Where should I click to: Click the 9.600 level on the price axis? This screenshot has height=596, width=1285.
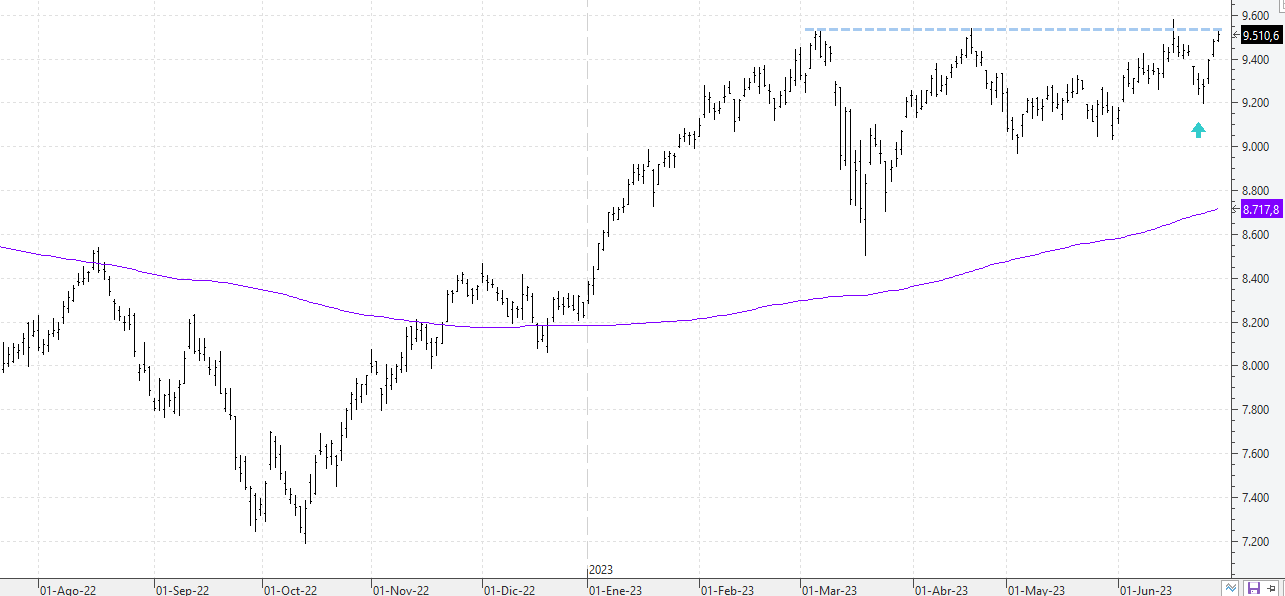[x=1256, y=15]
